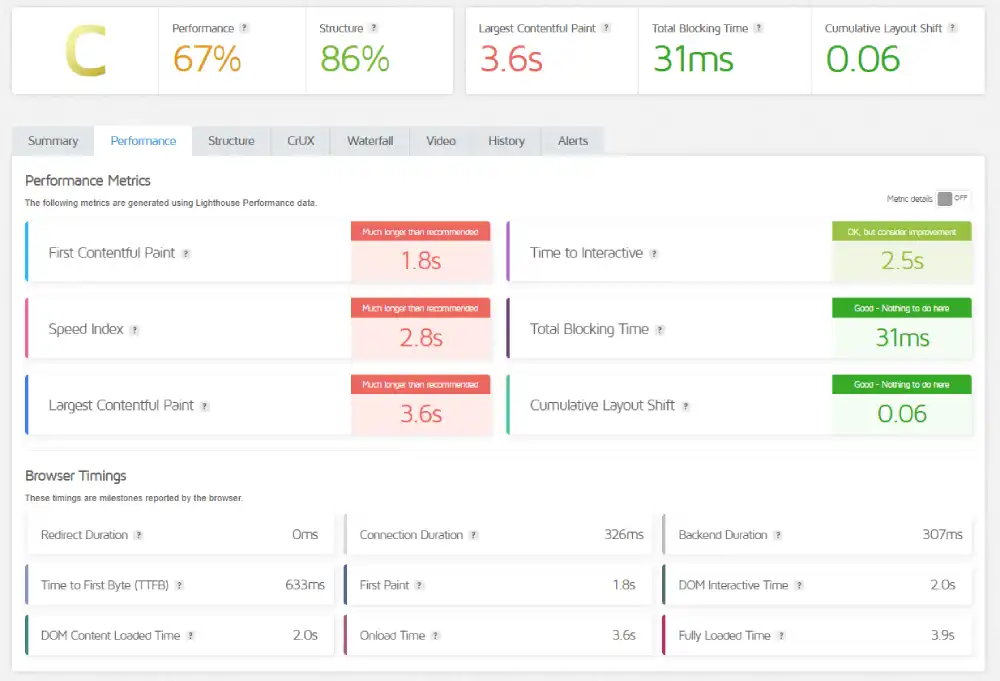Show help for Onload Time
Viewport: 1000px width, 681px height.
coord(436,636)
